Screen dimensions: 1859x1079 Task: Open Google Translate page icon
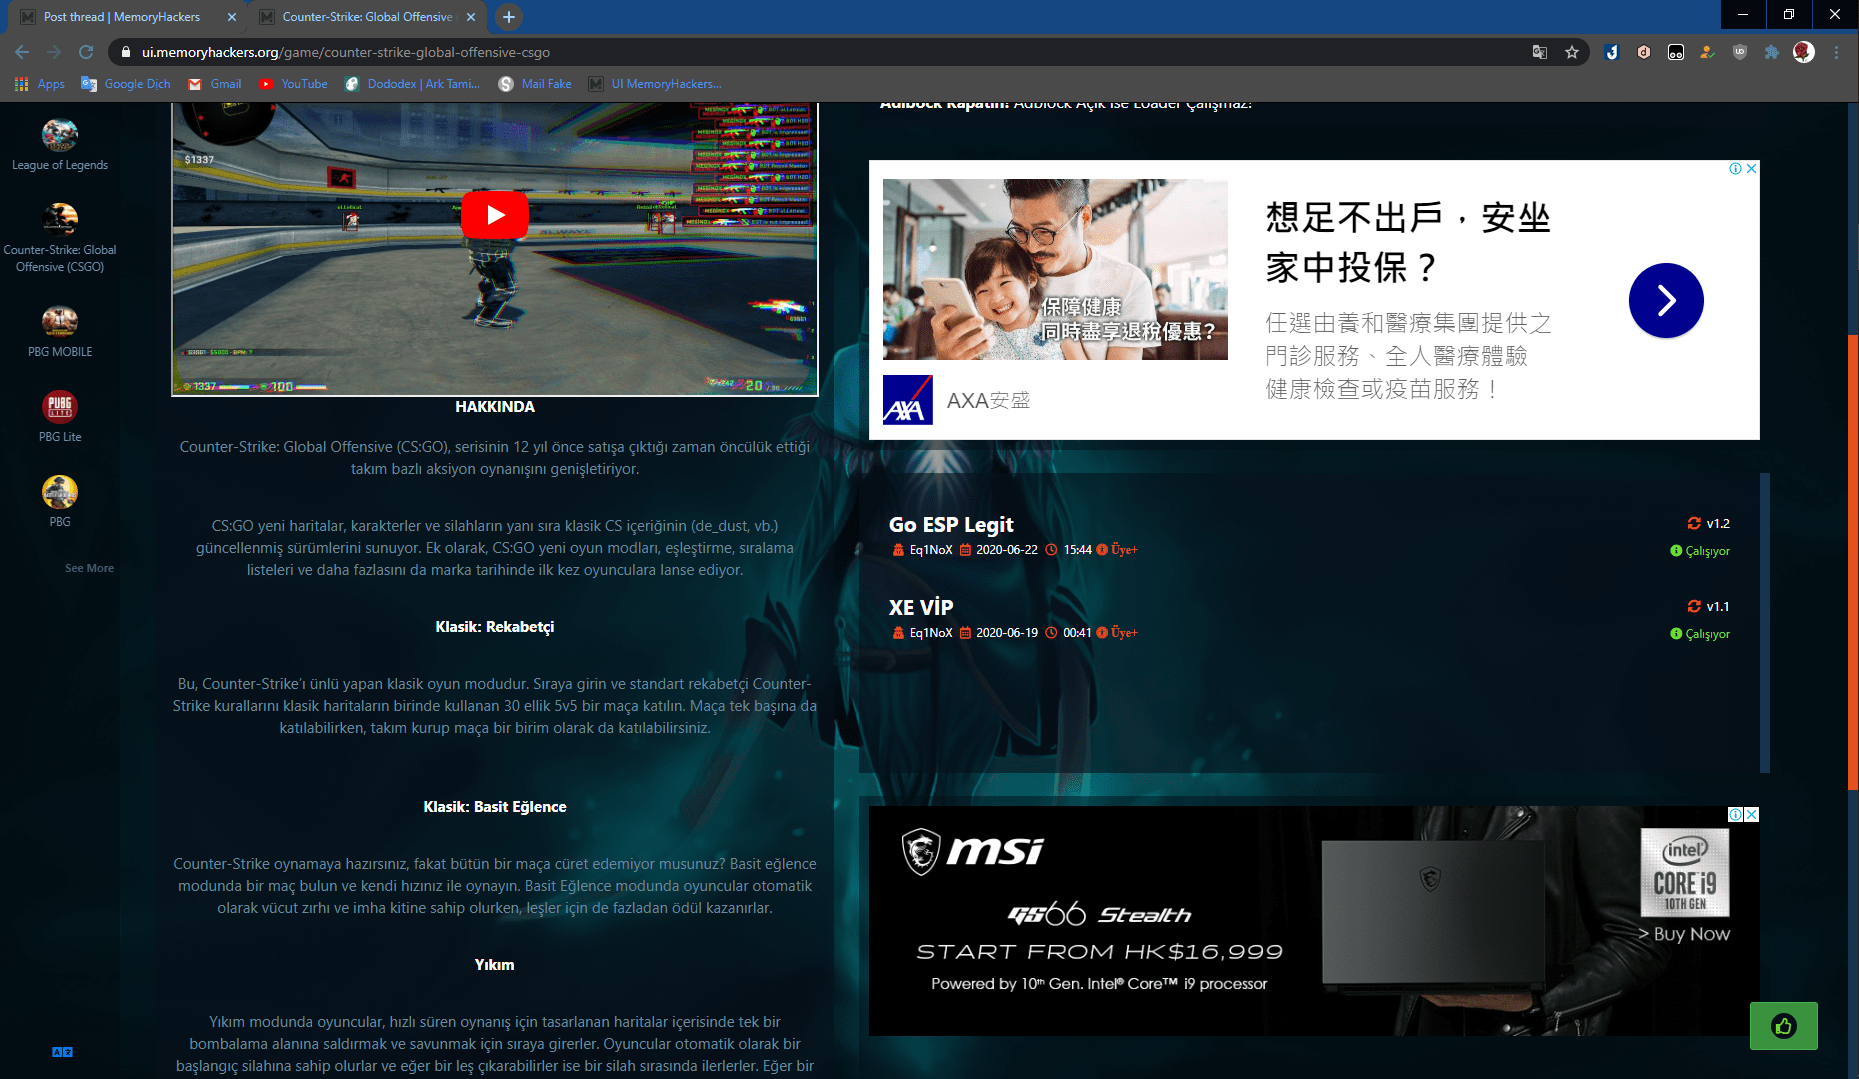pyautogui.click(x=1540, y=52)
